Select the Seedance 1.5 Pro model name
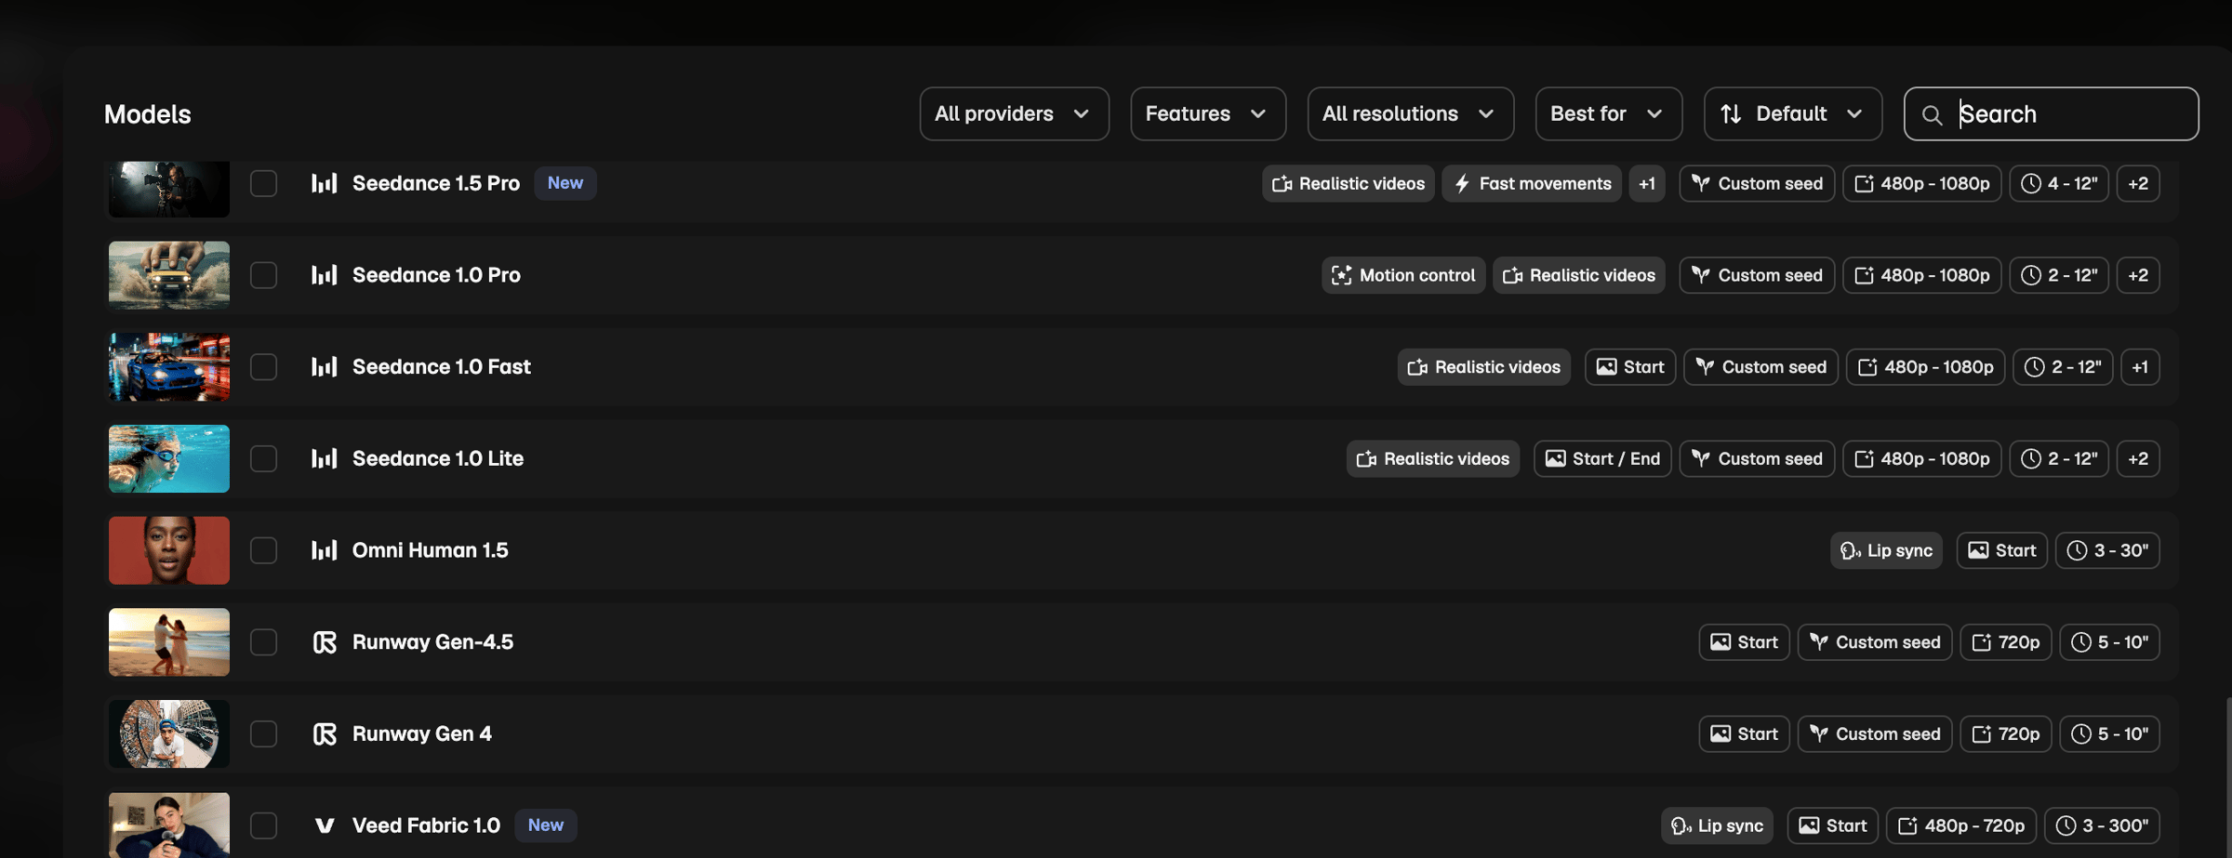2232x858 pixels. pyautogui.click(x=436, y=183)
